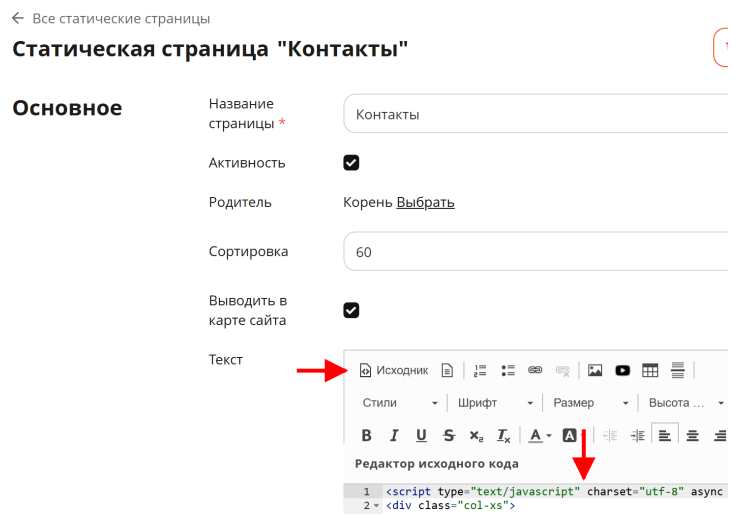Insert a bulleted list
Viewport: 740px width, 521px height.
pyautogui.click(x=508, y=370)
